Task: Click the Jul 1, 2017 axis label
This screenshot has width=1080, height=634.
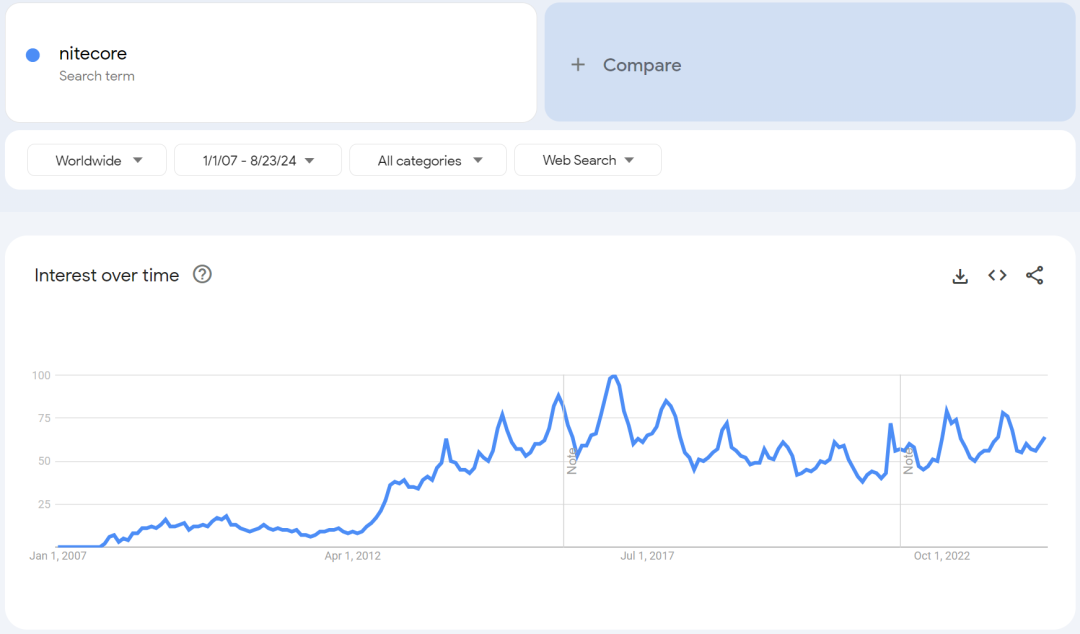Action: [647, 556]
